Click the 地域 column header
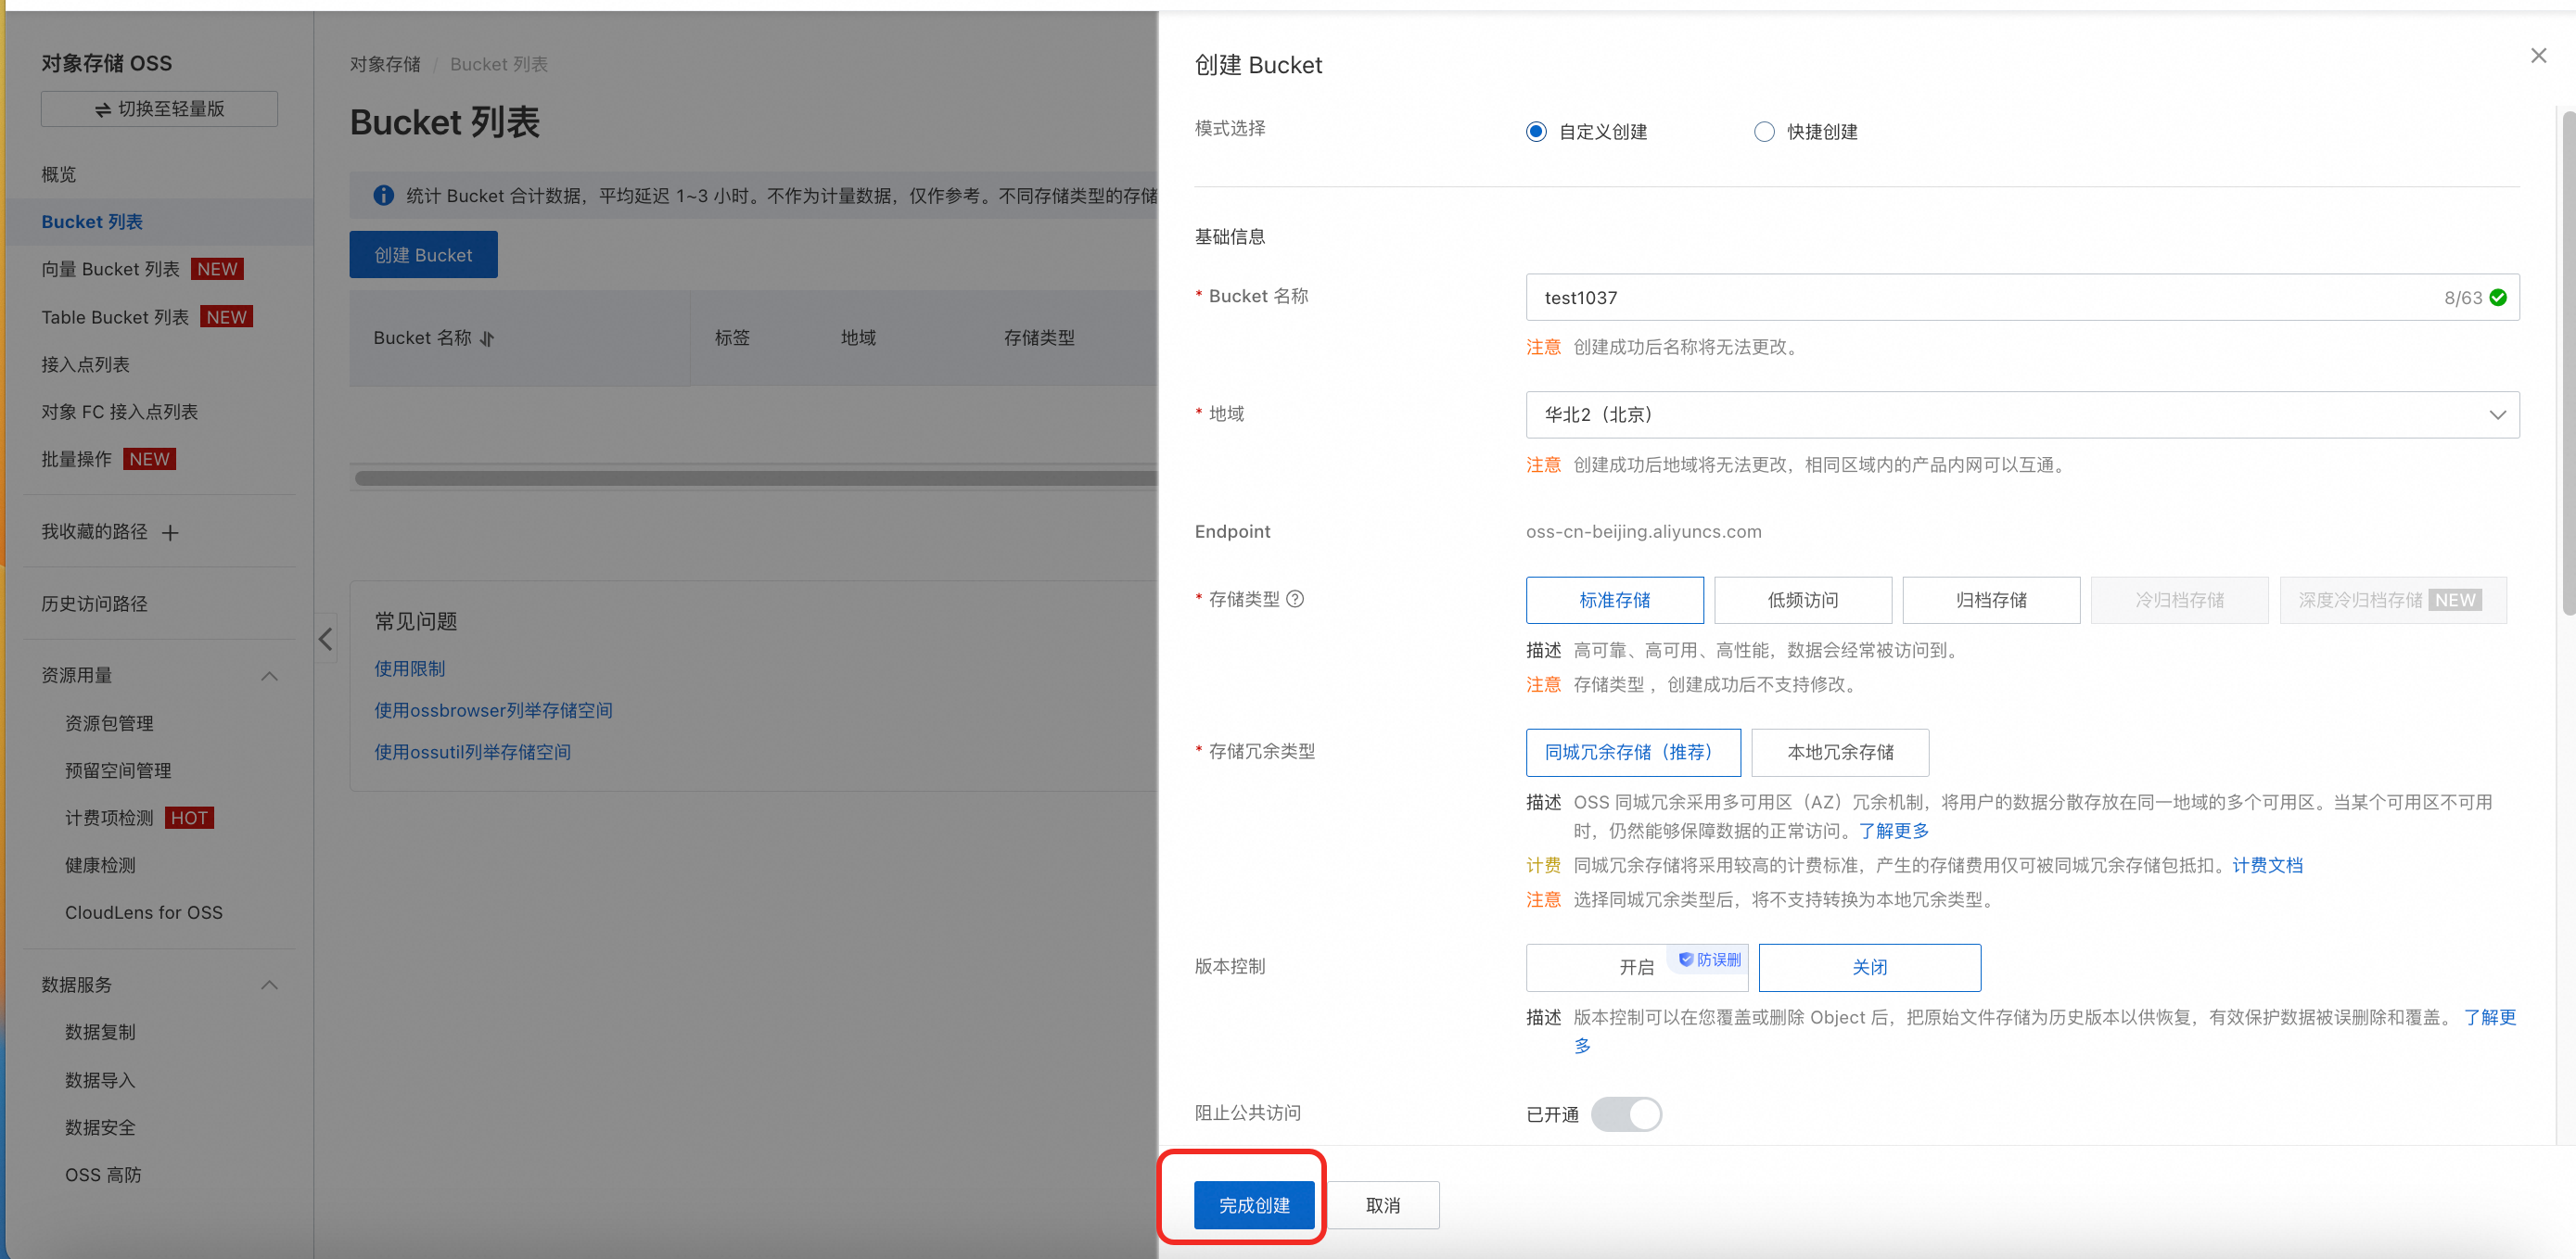The image size is (2576, 1259). (858, 339)
